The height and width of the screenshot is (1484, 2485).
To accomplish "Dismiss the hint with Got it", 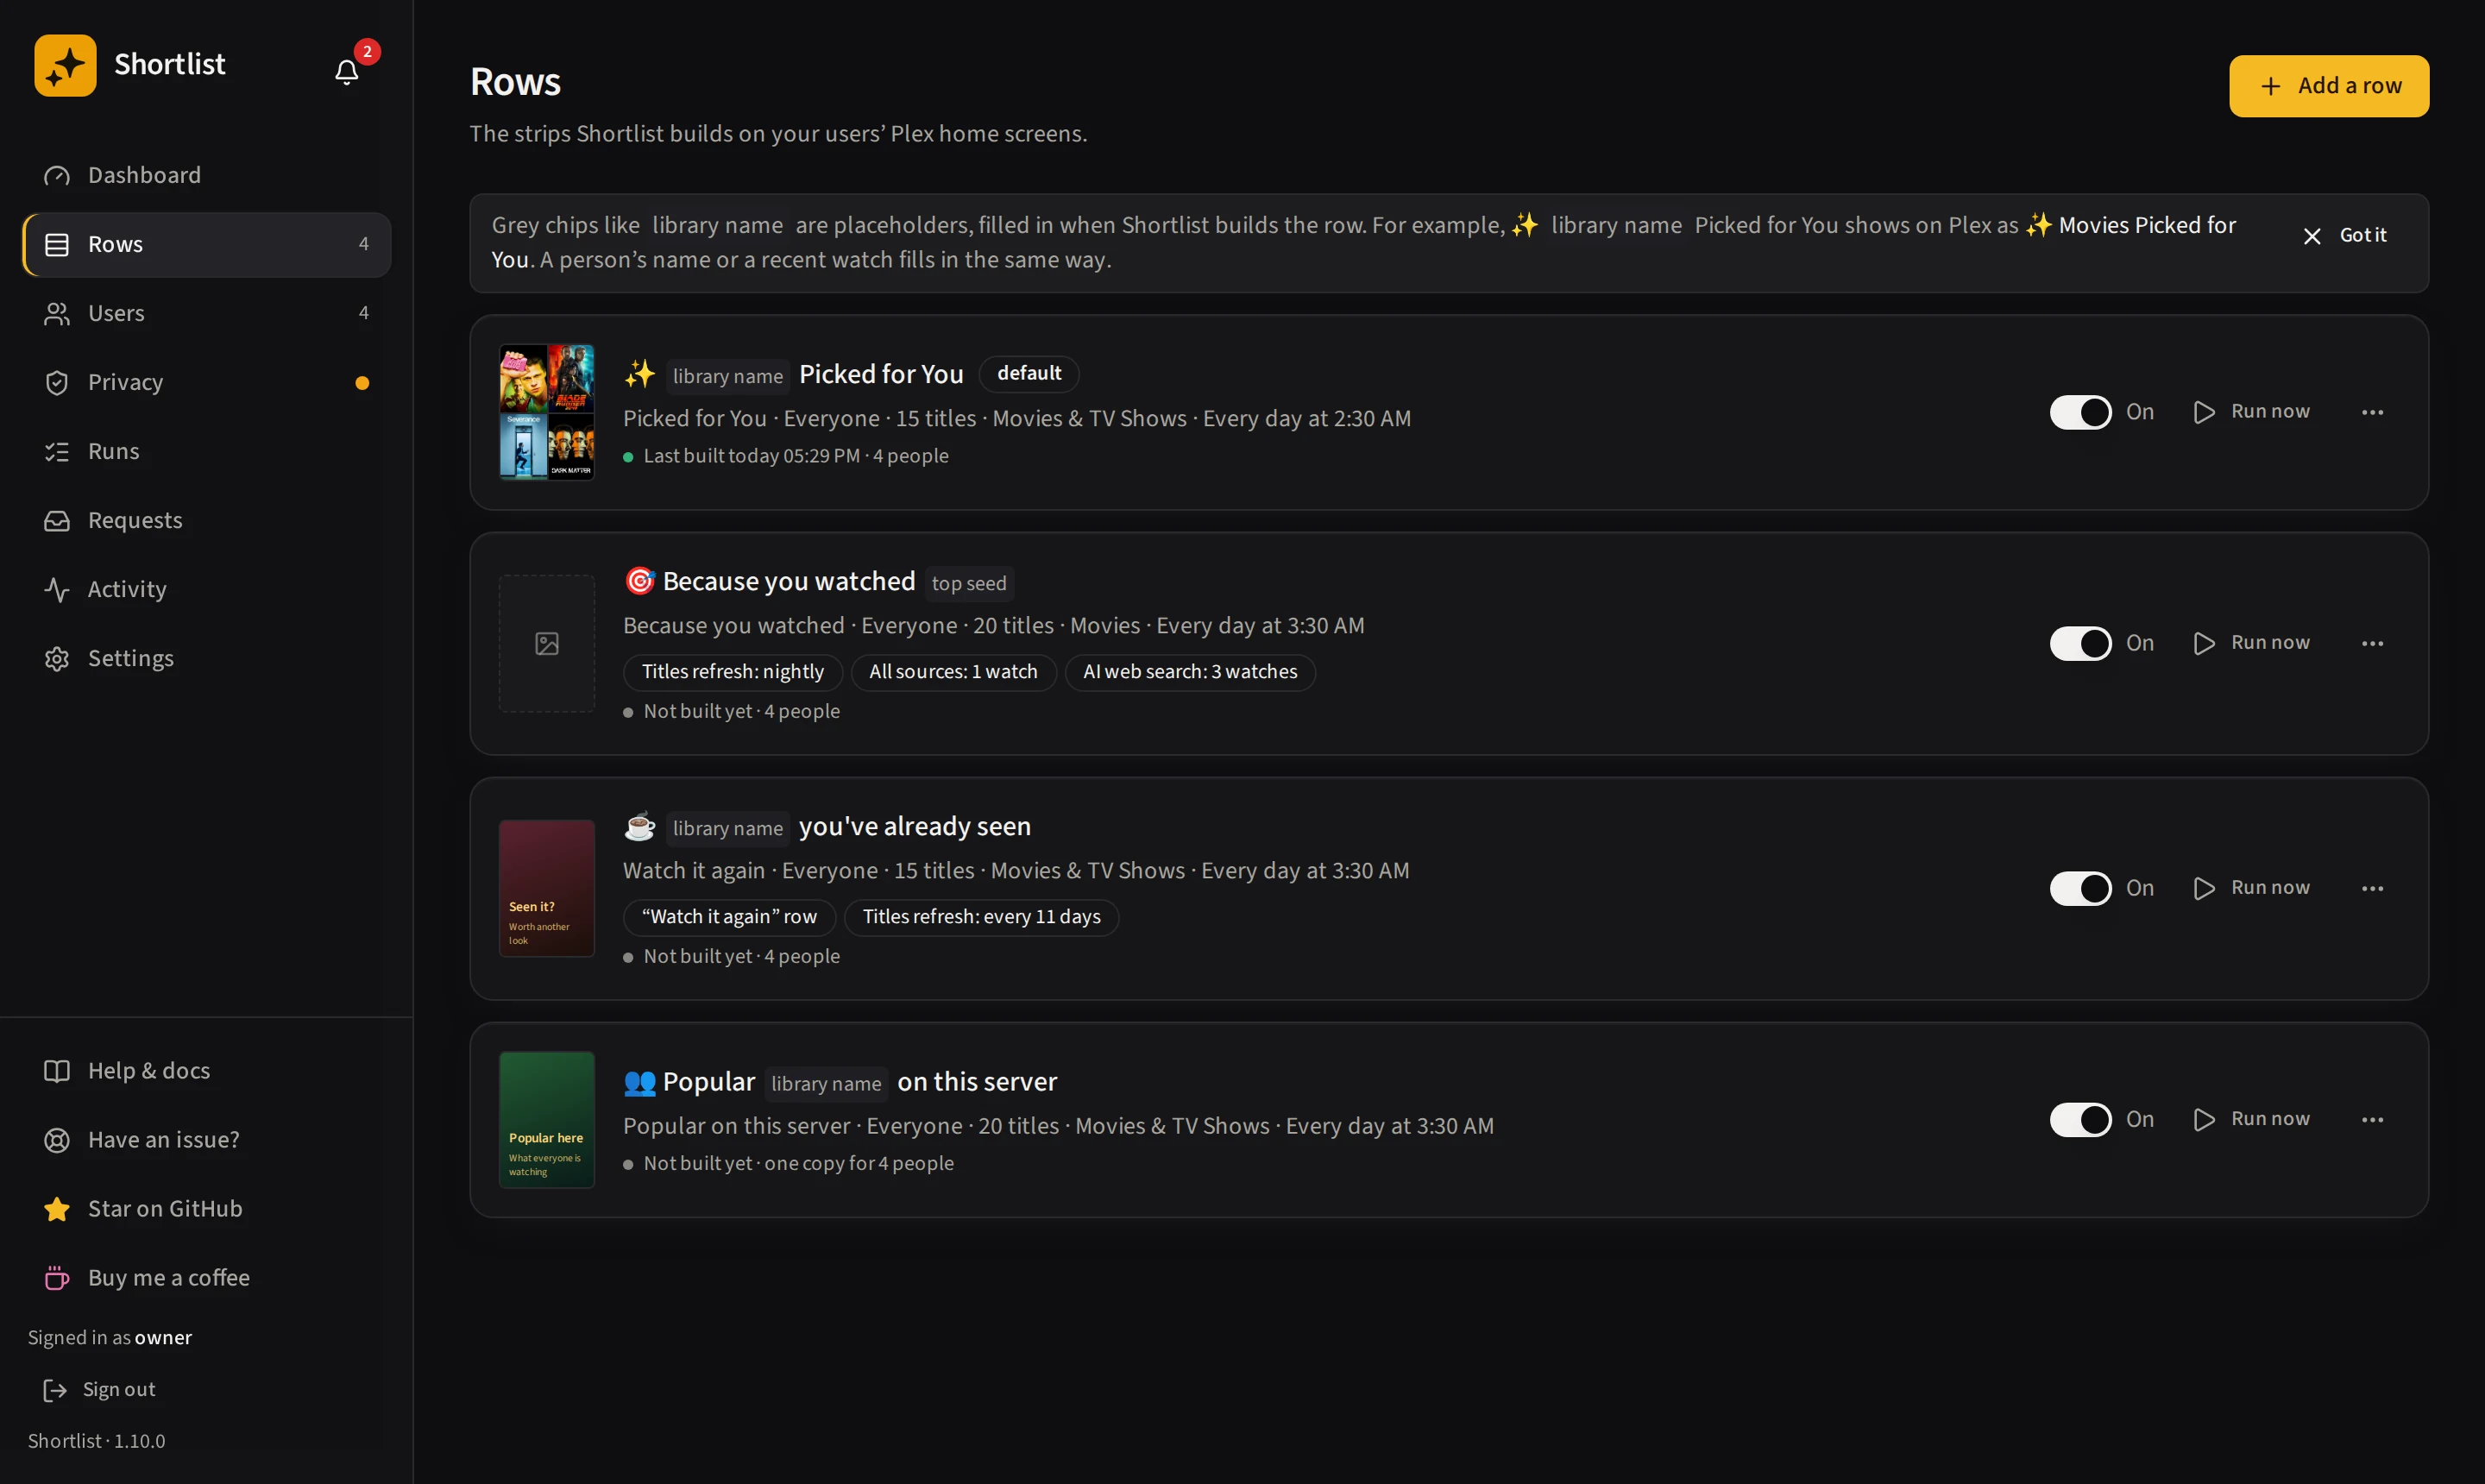I will [x=2345, y=235].
